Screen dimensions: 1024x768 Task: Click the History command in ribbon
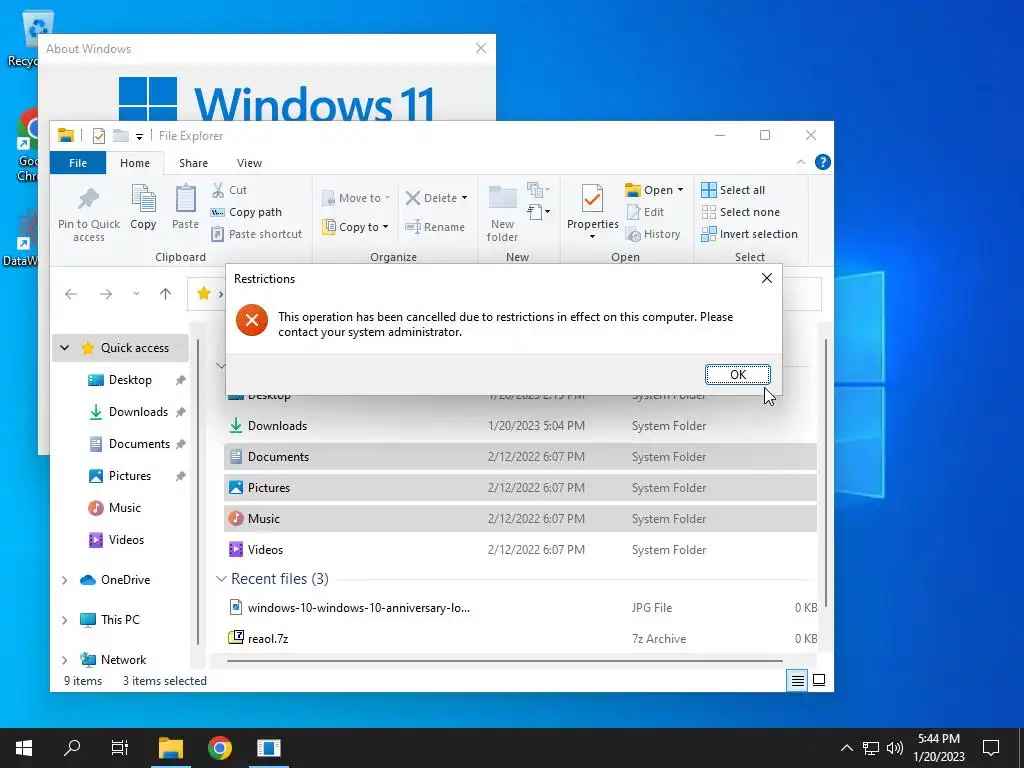click(653, 234)
